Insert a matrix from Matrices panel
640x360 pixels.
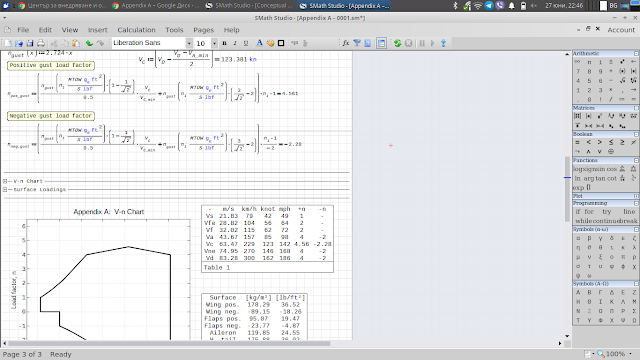click(x=578, y=116)
